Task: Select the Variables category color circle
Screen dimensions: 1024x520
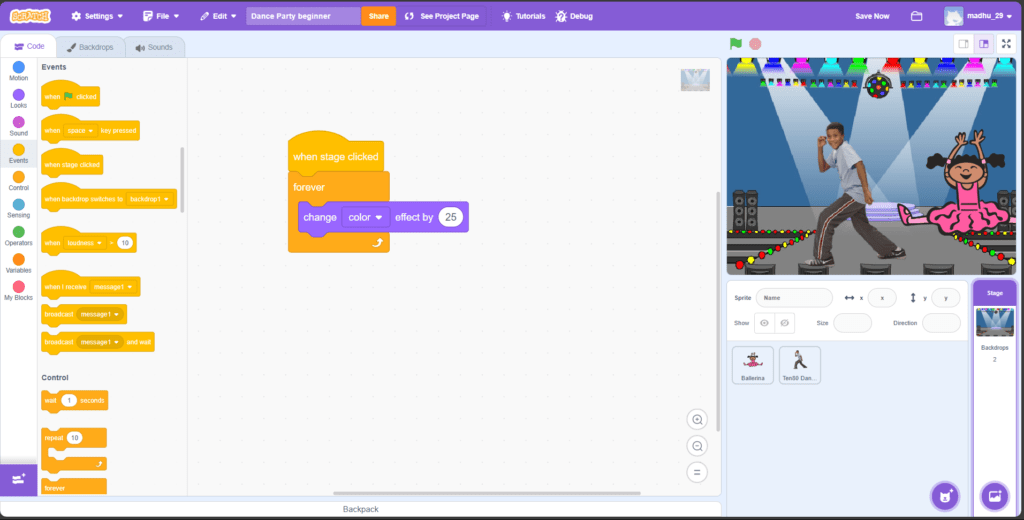Action: [x=19, y=259]
